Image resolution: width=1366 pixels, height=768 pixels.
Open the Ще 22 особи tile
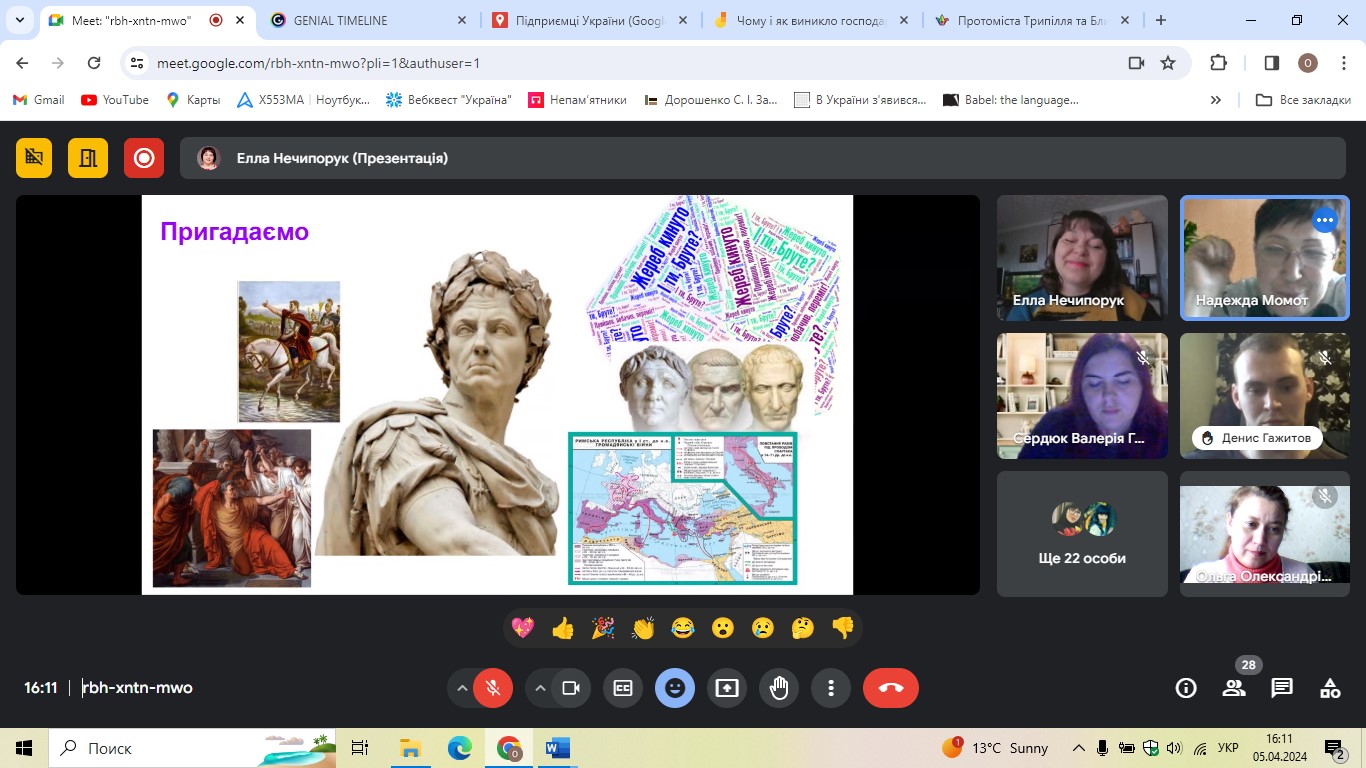(1082, 534)
